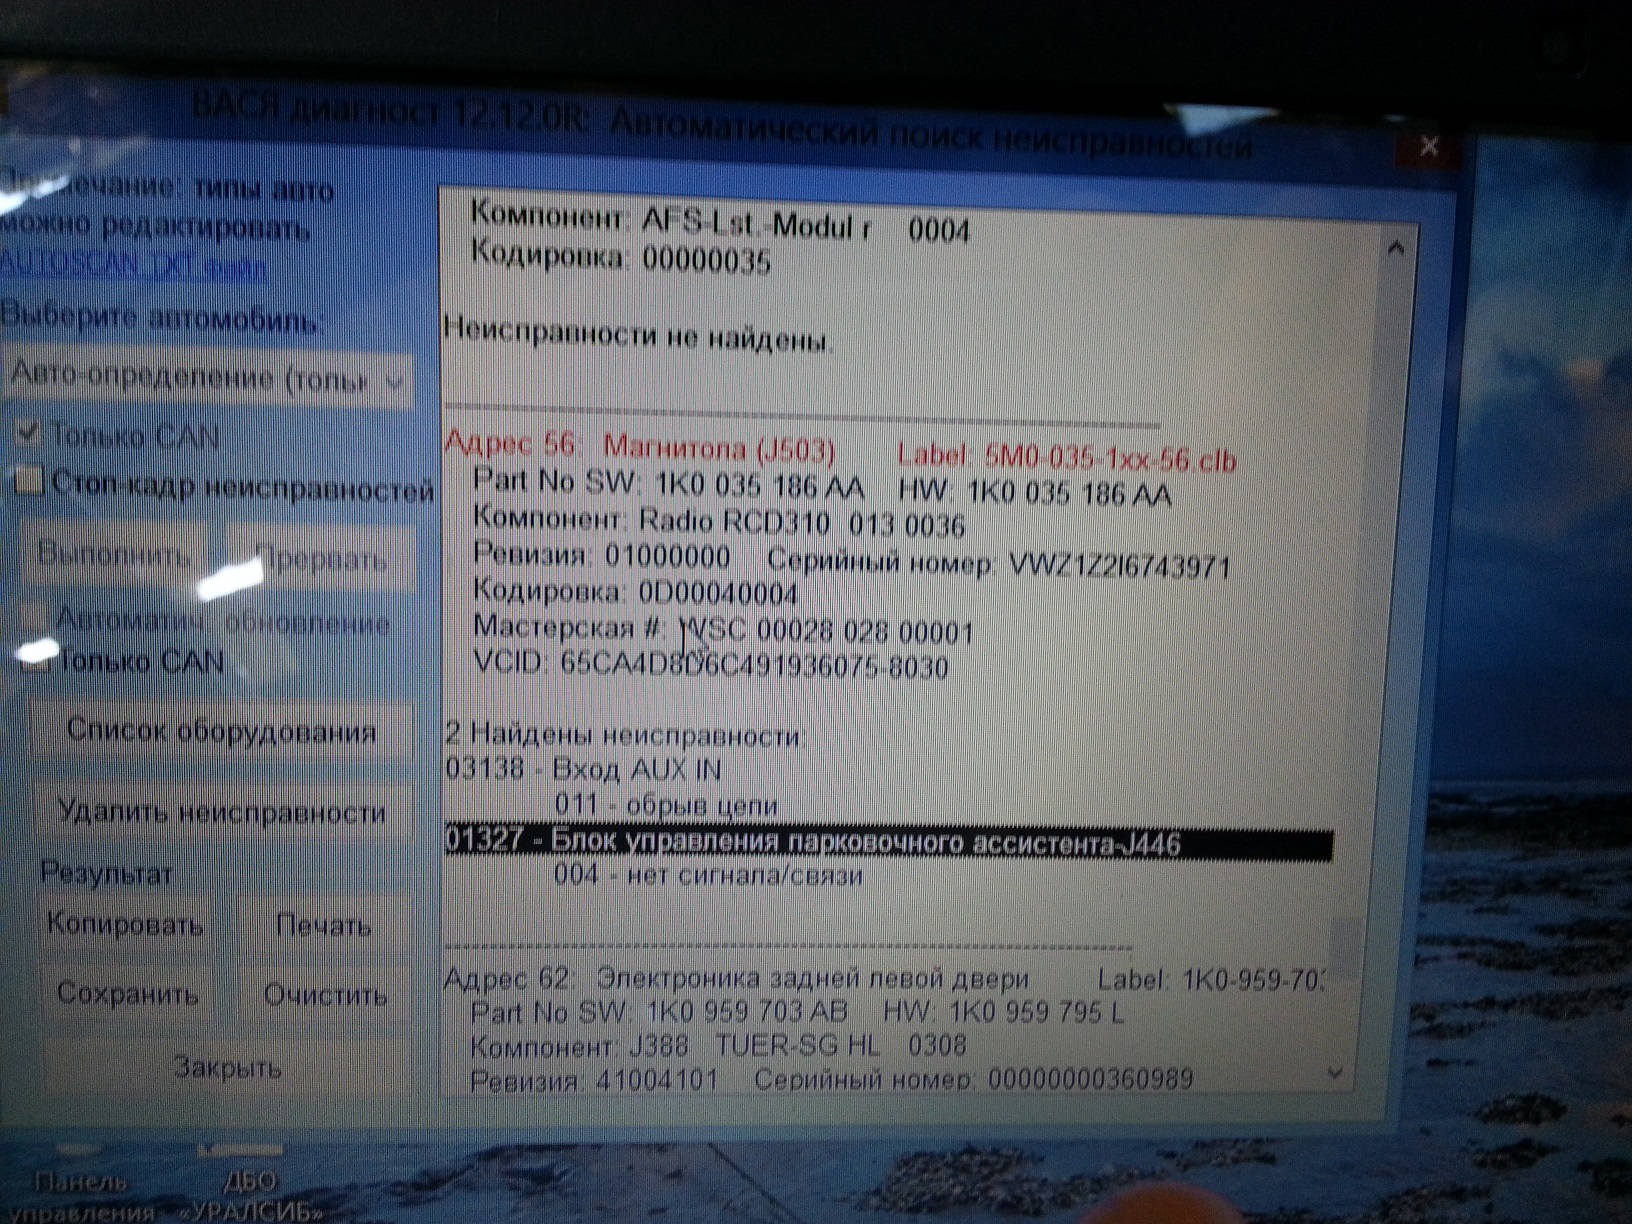Expand the Авто-определение vehicle dropdown

tap(394, 380)
